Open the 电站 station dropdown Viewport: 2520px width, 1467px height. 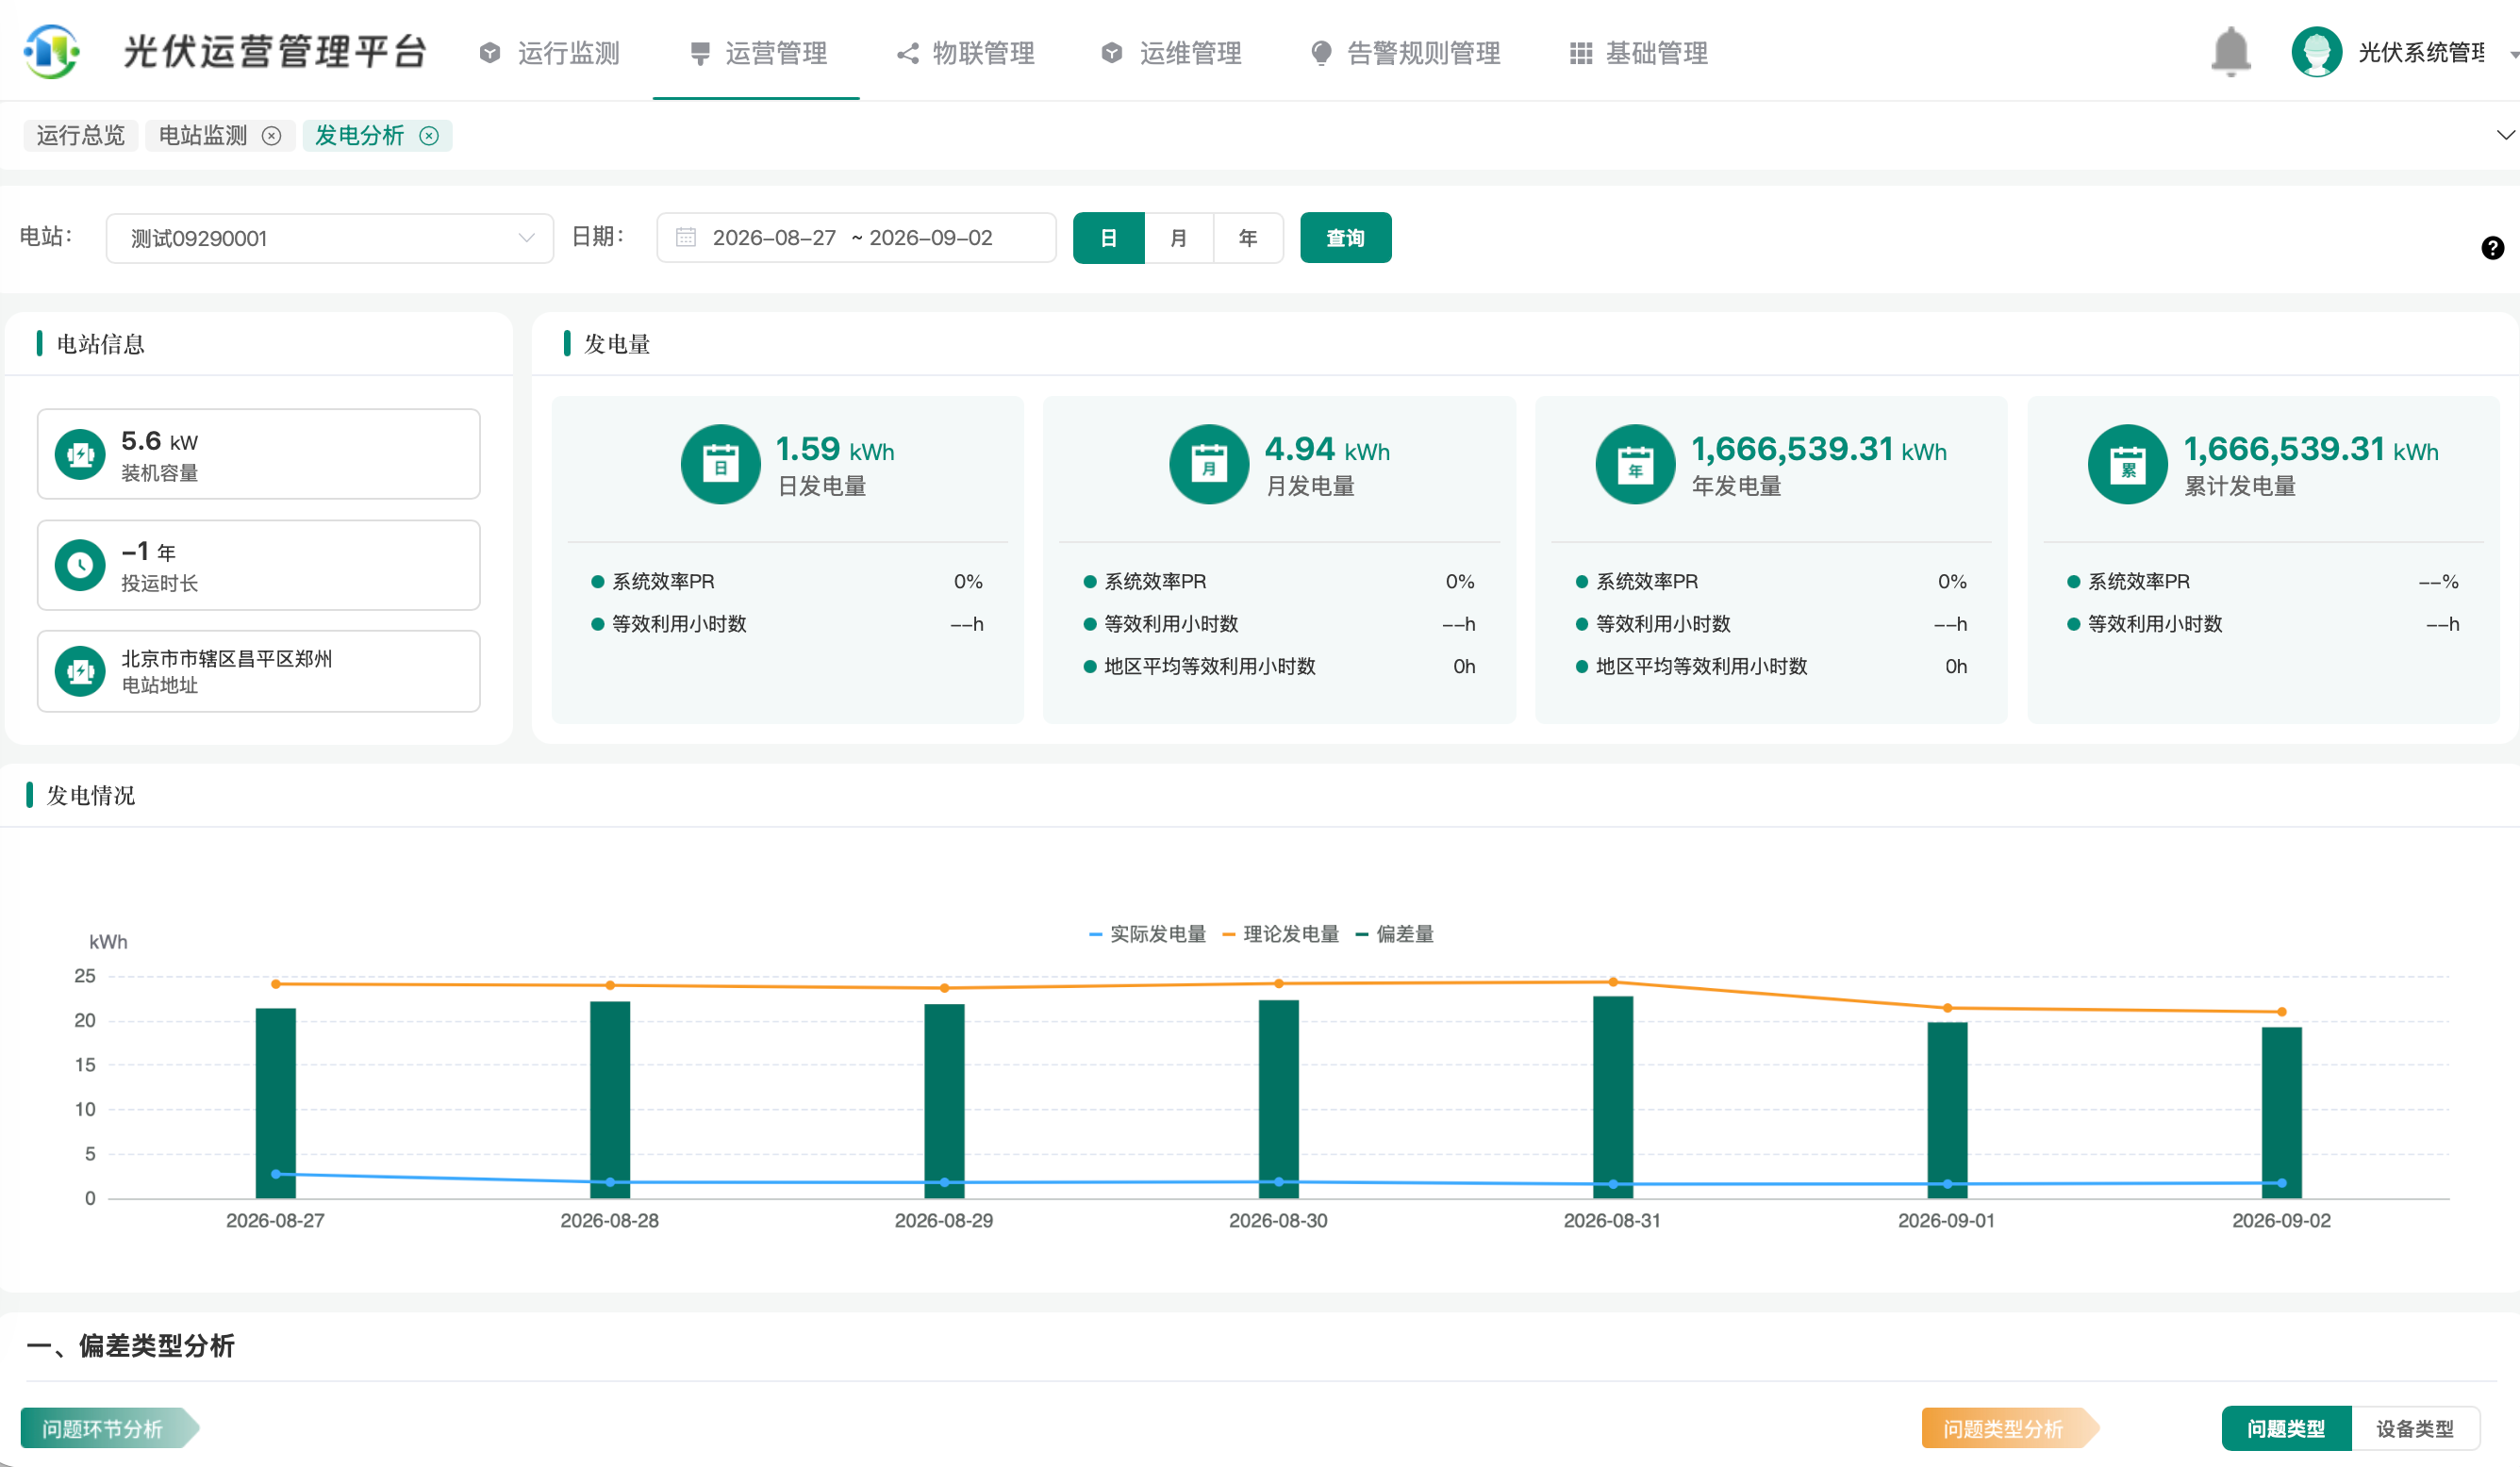(330, 238)
